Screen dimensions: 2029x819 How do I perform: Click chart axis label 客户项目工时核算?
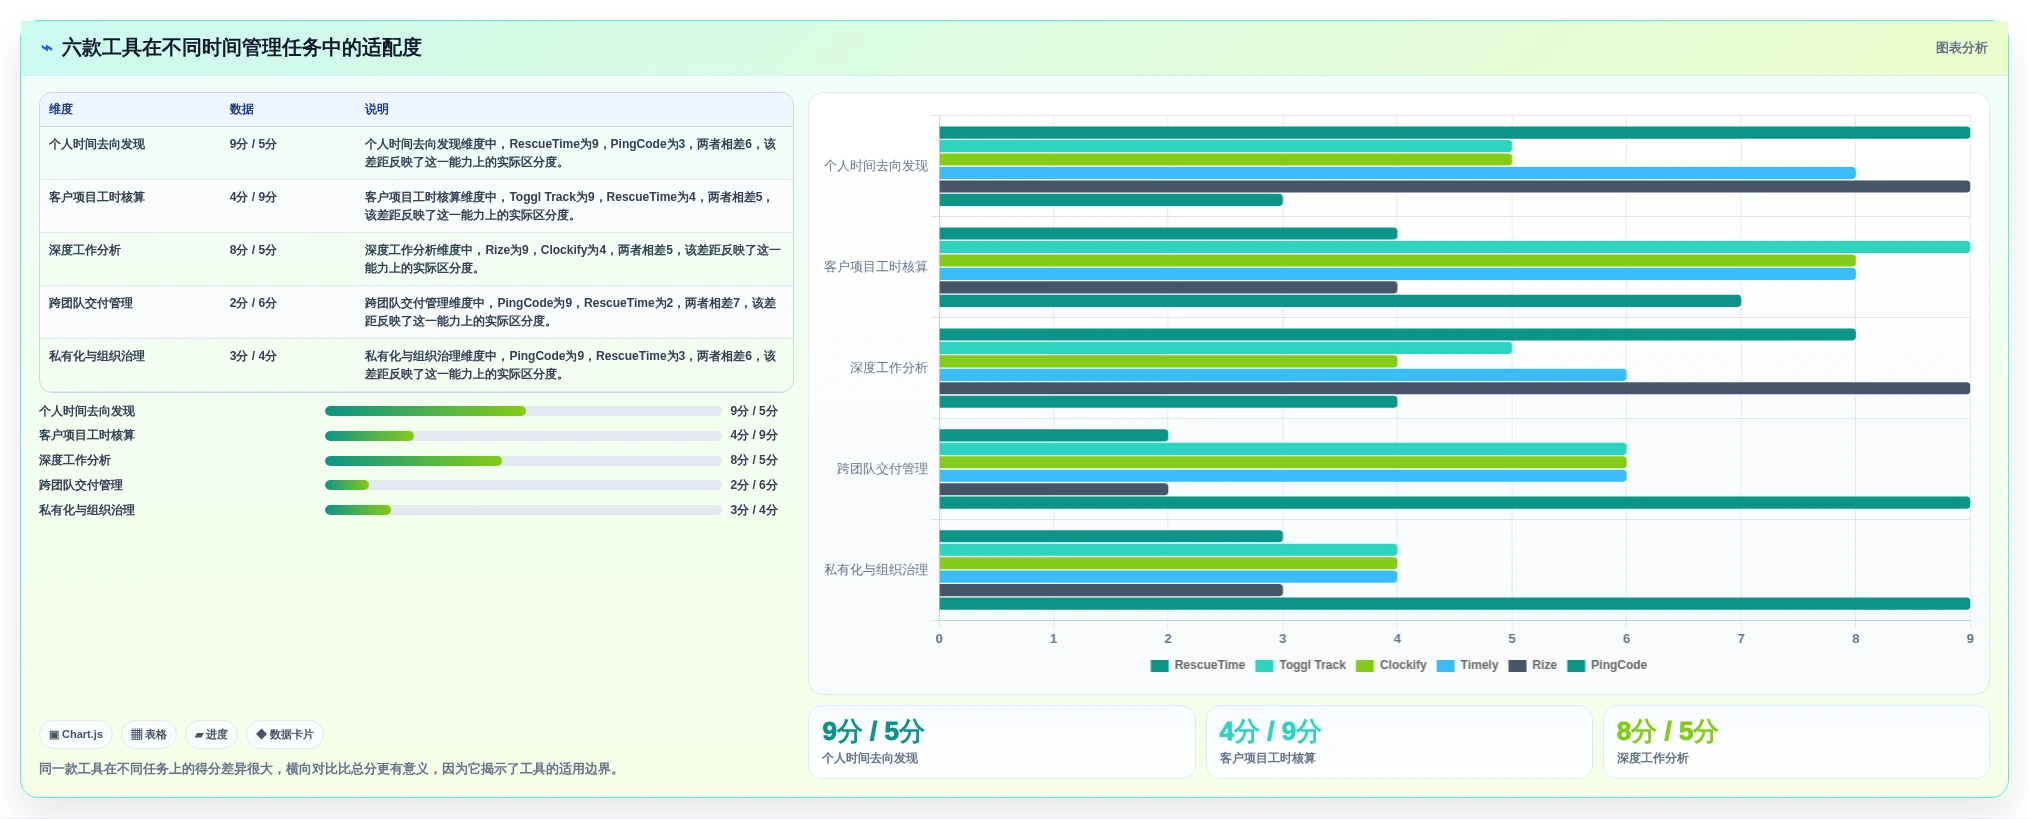coord(876,267)
